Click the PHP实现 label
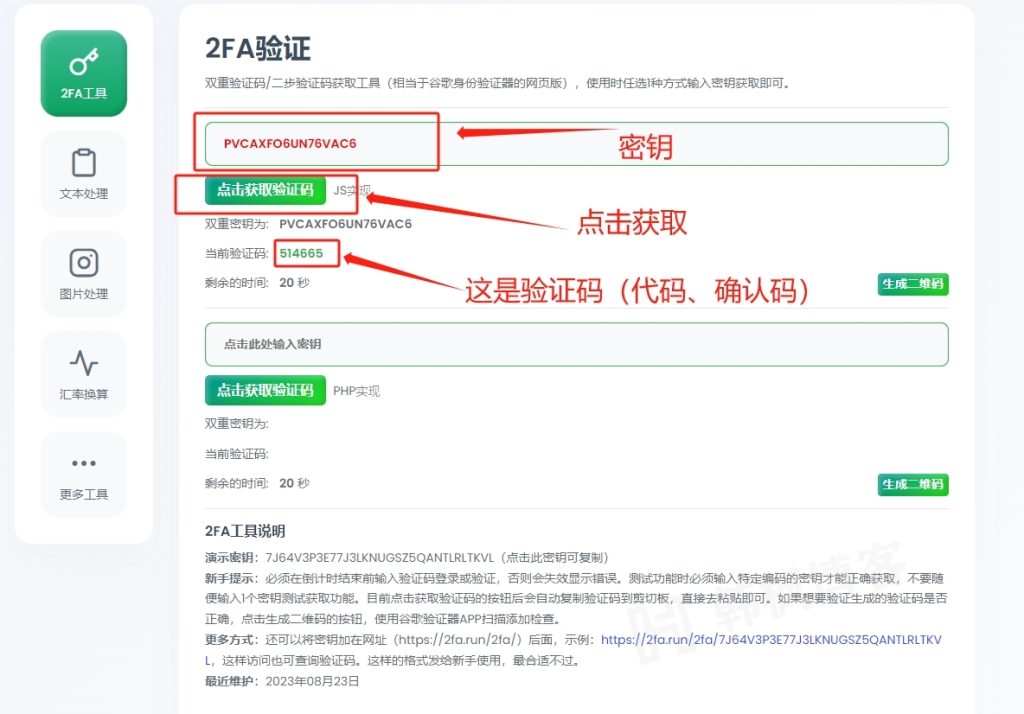 (x=356, y=391)
